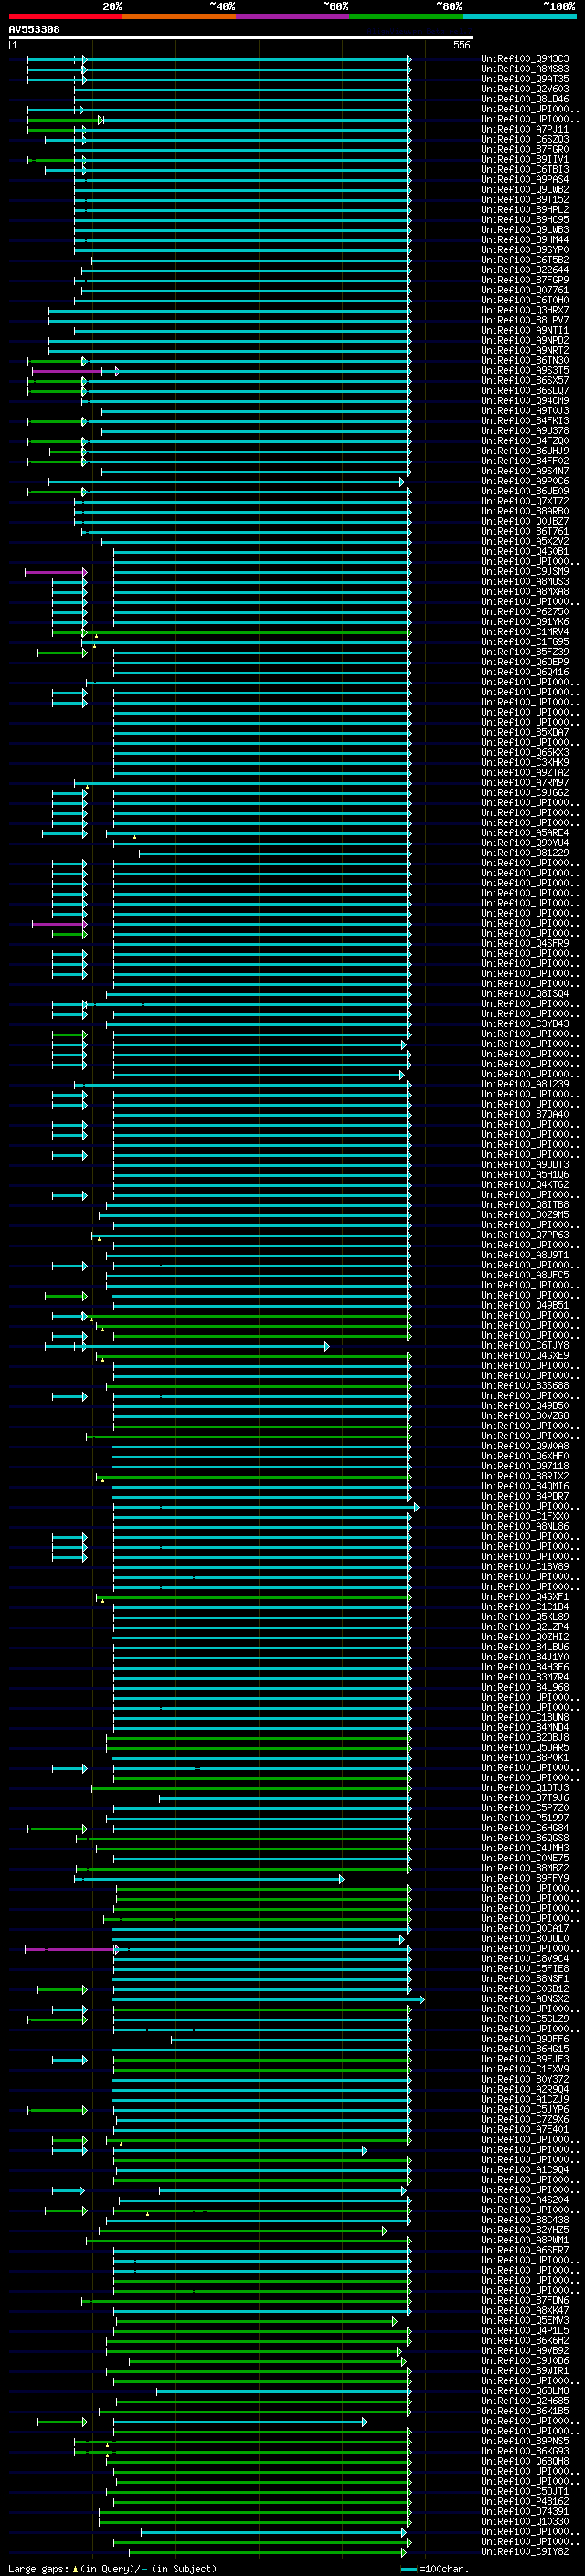Select label UniRef100_Q94CM9
This screenshot has width=585, height=2576.
525,400
